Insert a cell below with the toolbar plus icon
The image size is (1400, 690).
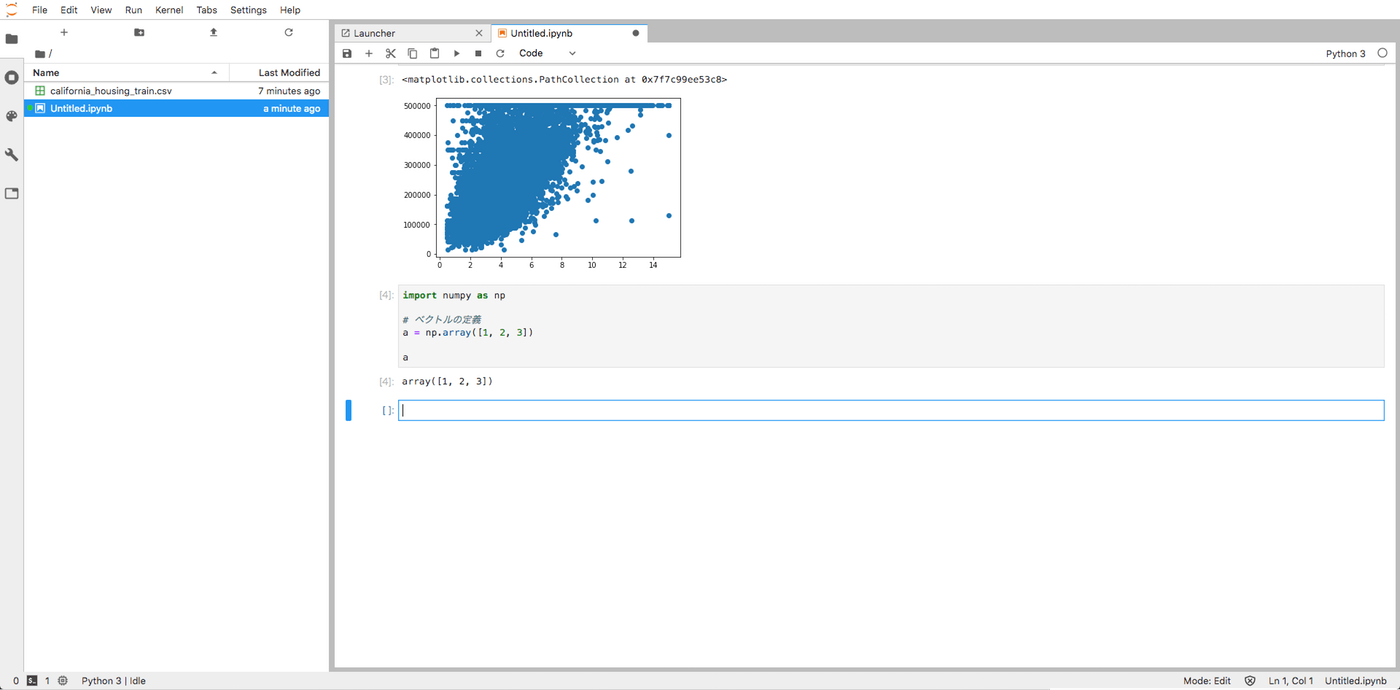coord(369,53)
